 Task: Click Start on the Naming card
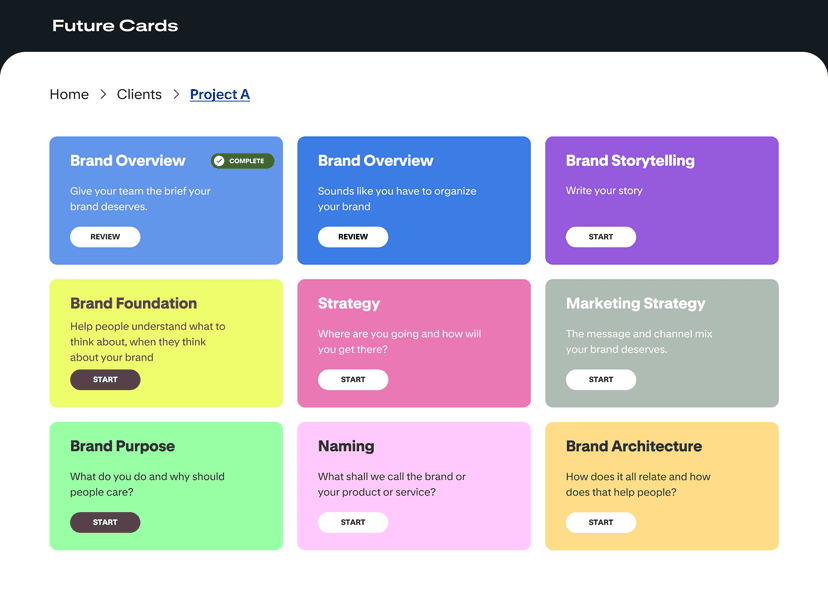point(353,522)
